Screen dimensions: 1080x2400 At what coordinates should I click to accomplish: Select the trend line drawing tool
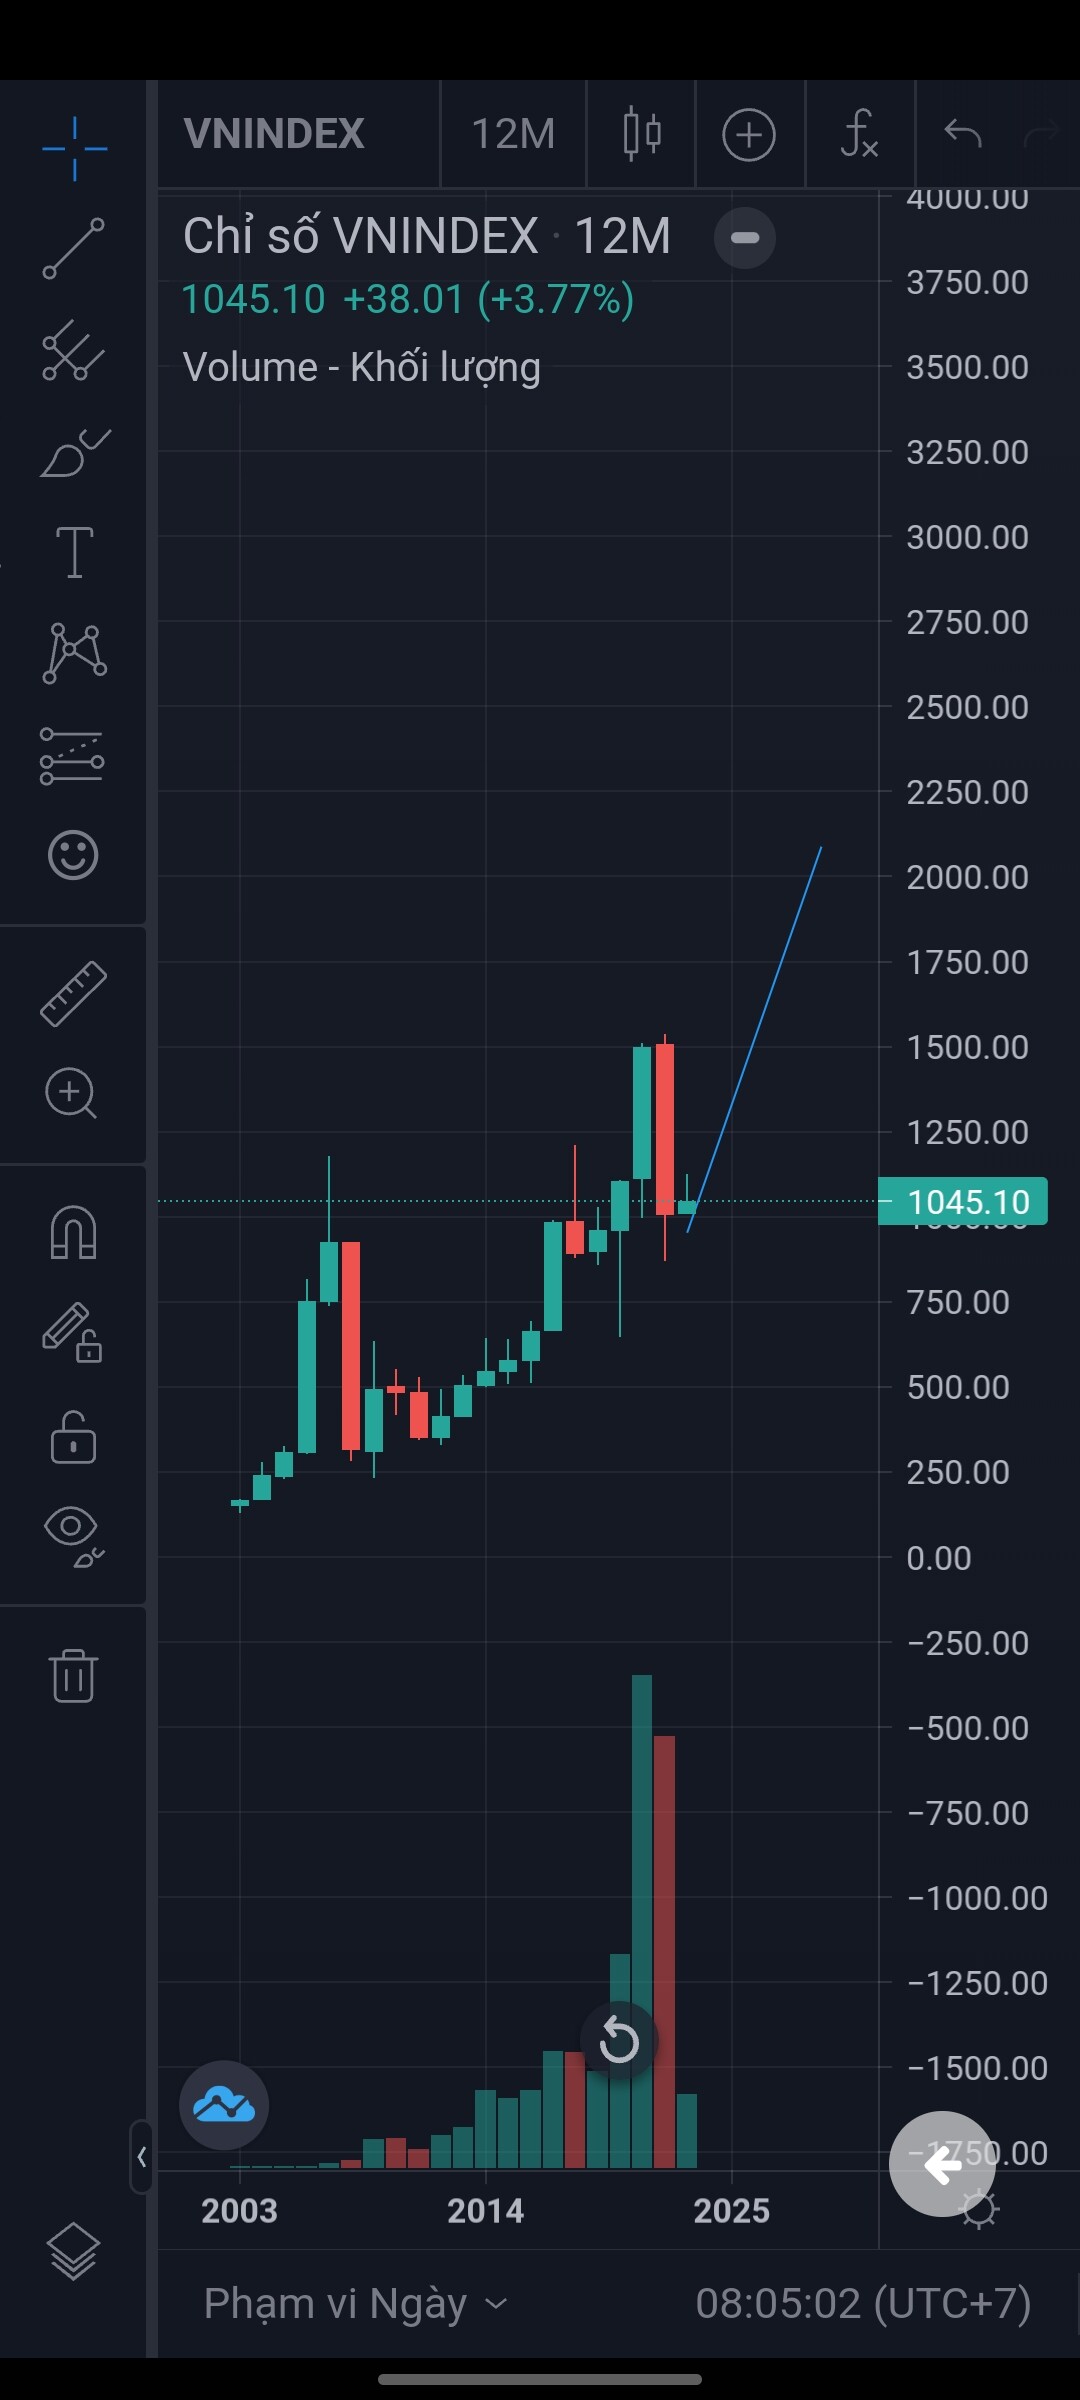click(x=74, y=248)
